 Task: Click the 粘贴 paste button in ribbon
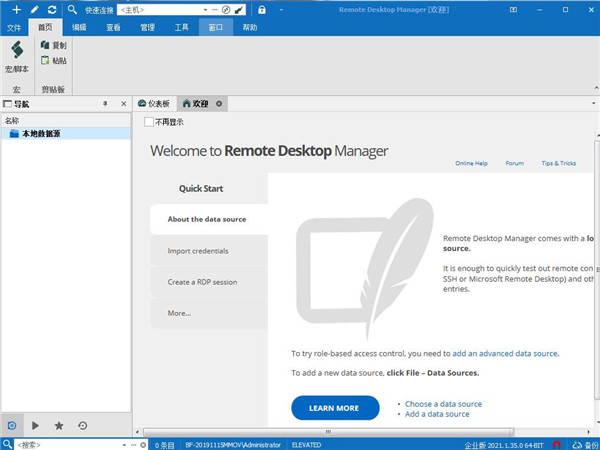click(54, 60)
